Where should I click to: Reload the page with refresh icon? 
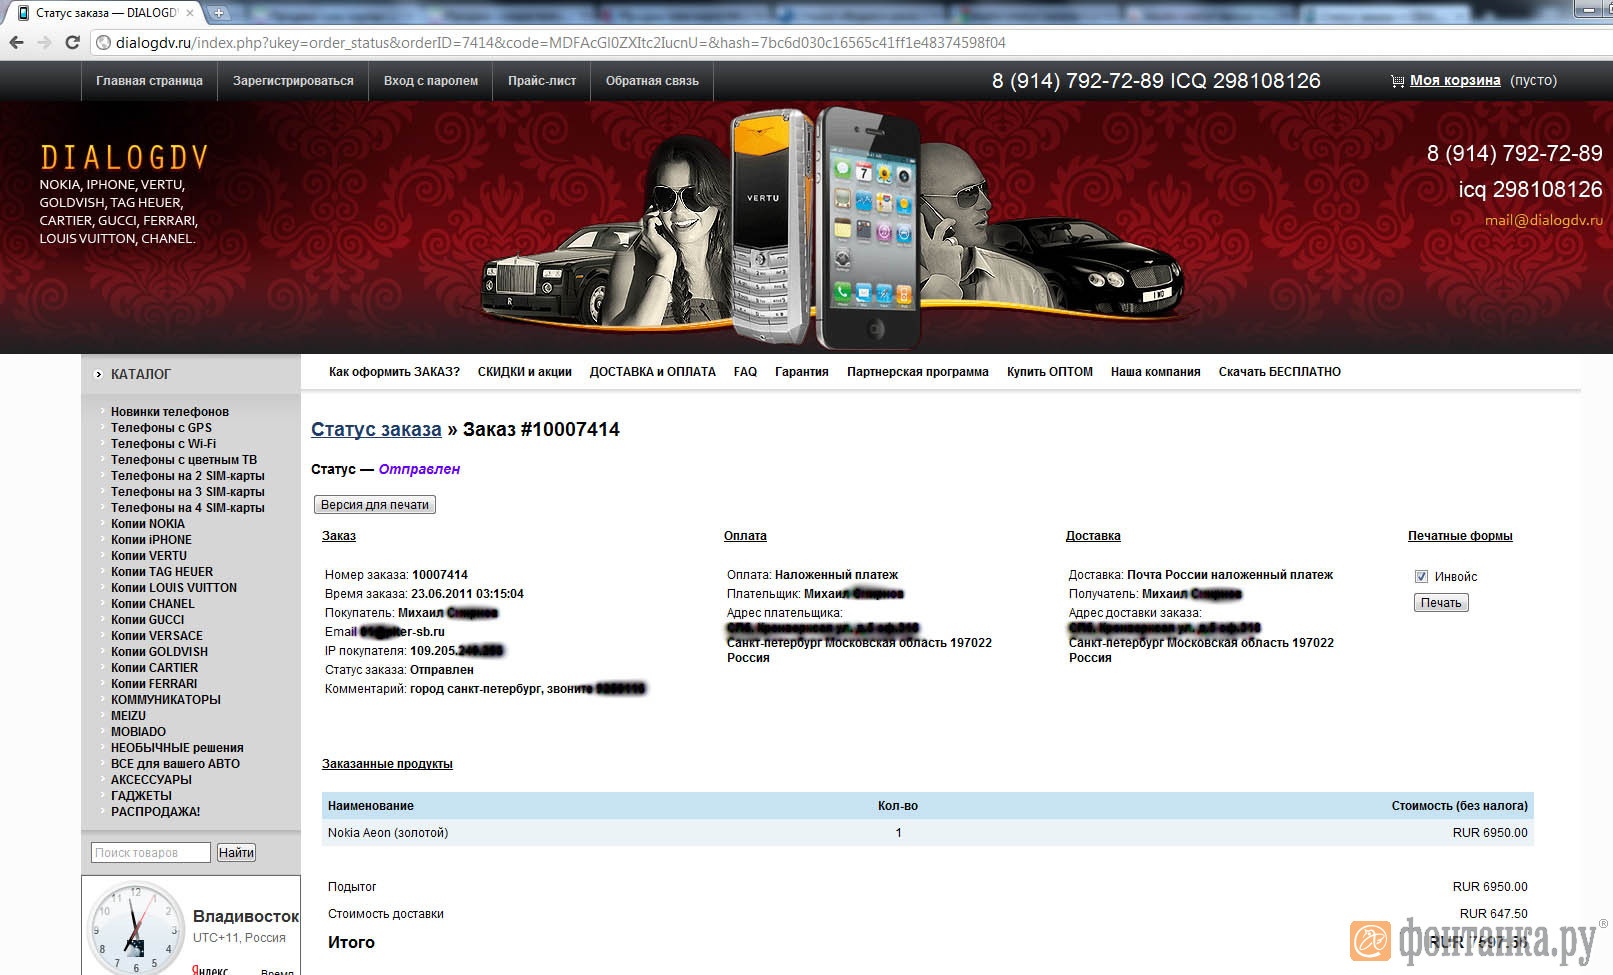coord(72,43)
